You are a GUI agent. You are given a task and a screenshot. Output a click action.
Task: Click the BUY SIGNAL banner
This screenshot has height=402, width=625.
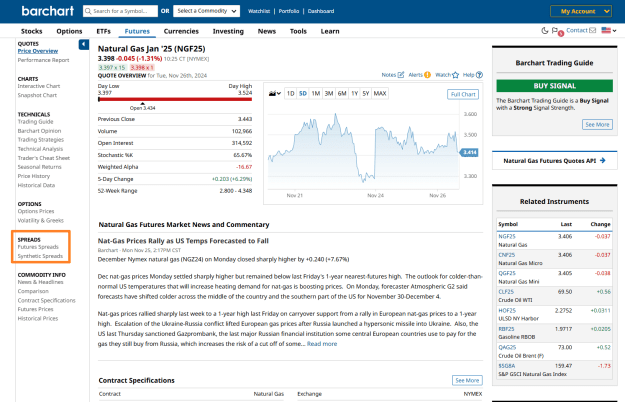coord(554,86)
